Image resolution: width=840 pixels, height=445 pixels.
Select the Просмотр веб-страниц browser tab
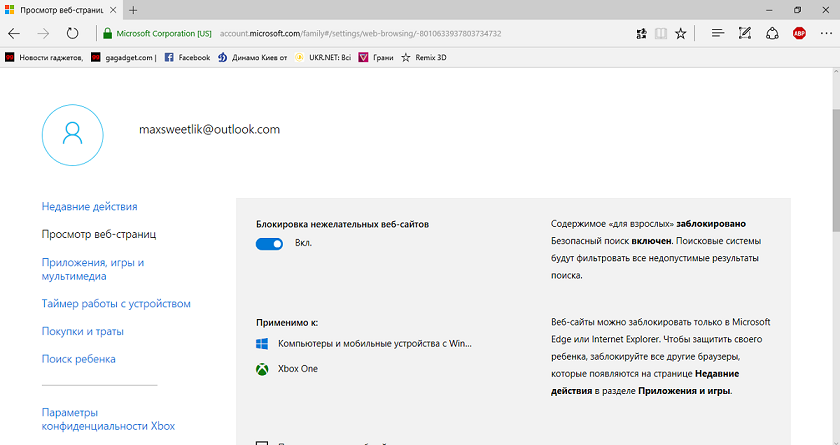[62, 10]
